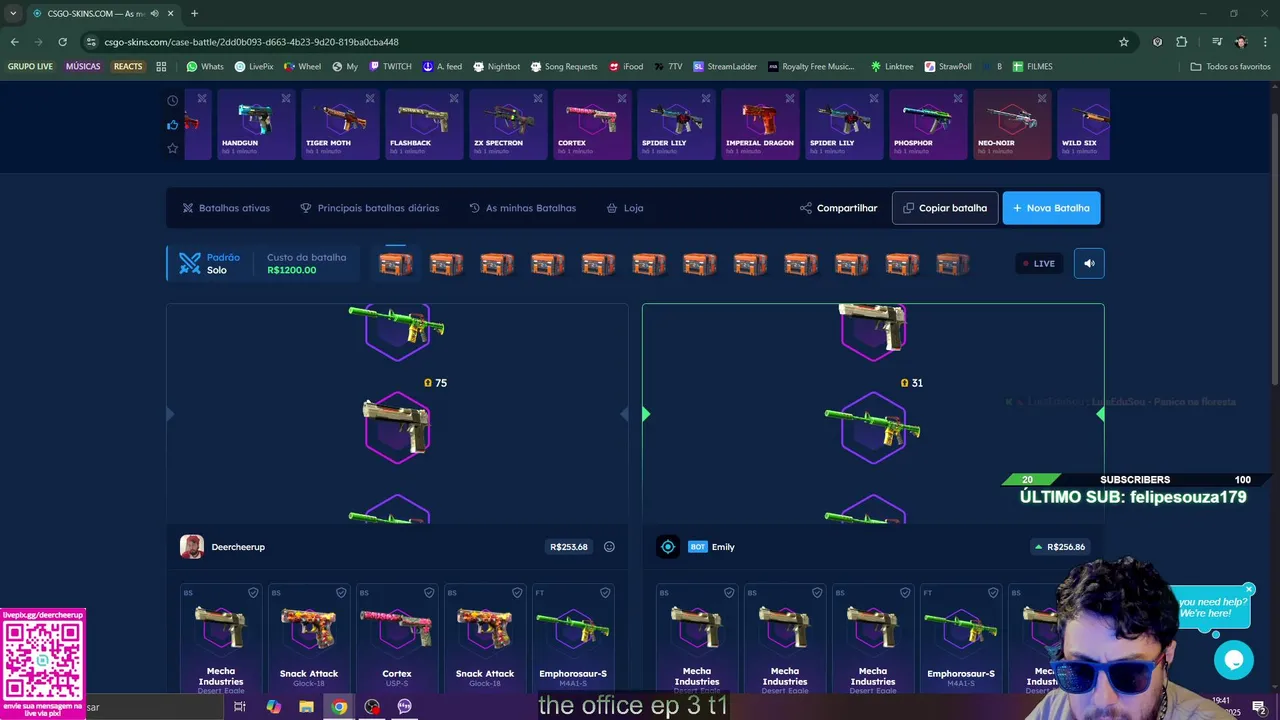Toggle the battle sound speaker button
The height and width of the screenshot is (720, 1280).
1089,263
